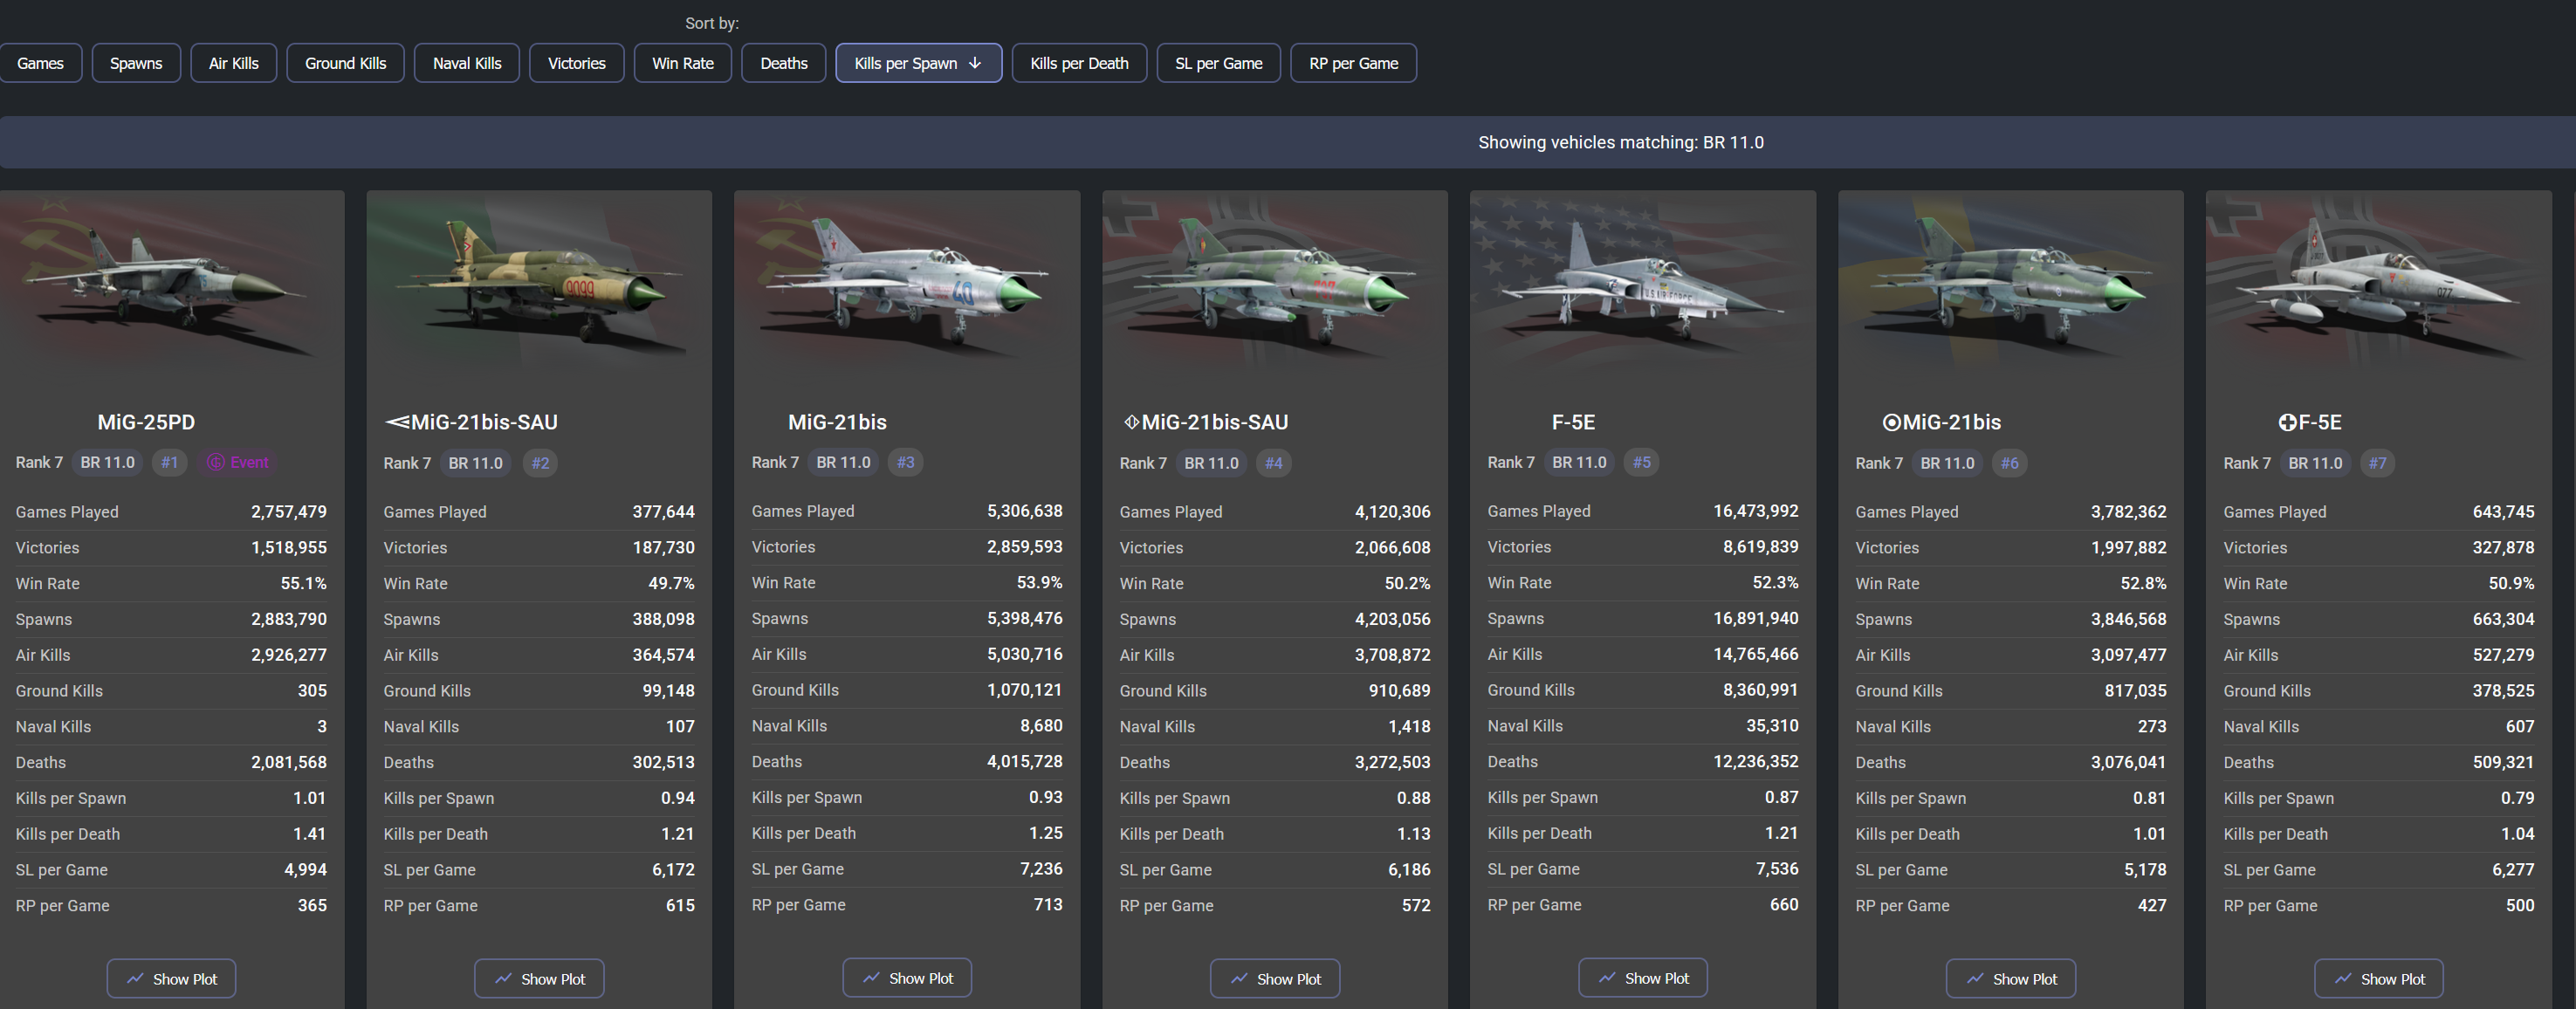Click the #2 ranked MiG-21bis-SAU name
2576x1009 pixels.
471,422
